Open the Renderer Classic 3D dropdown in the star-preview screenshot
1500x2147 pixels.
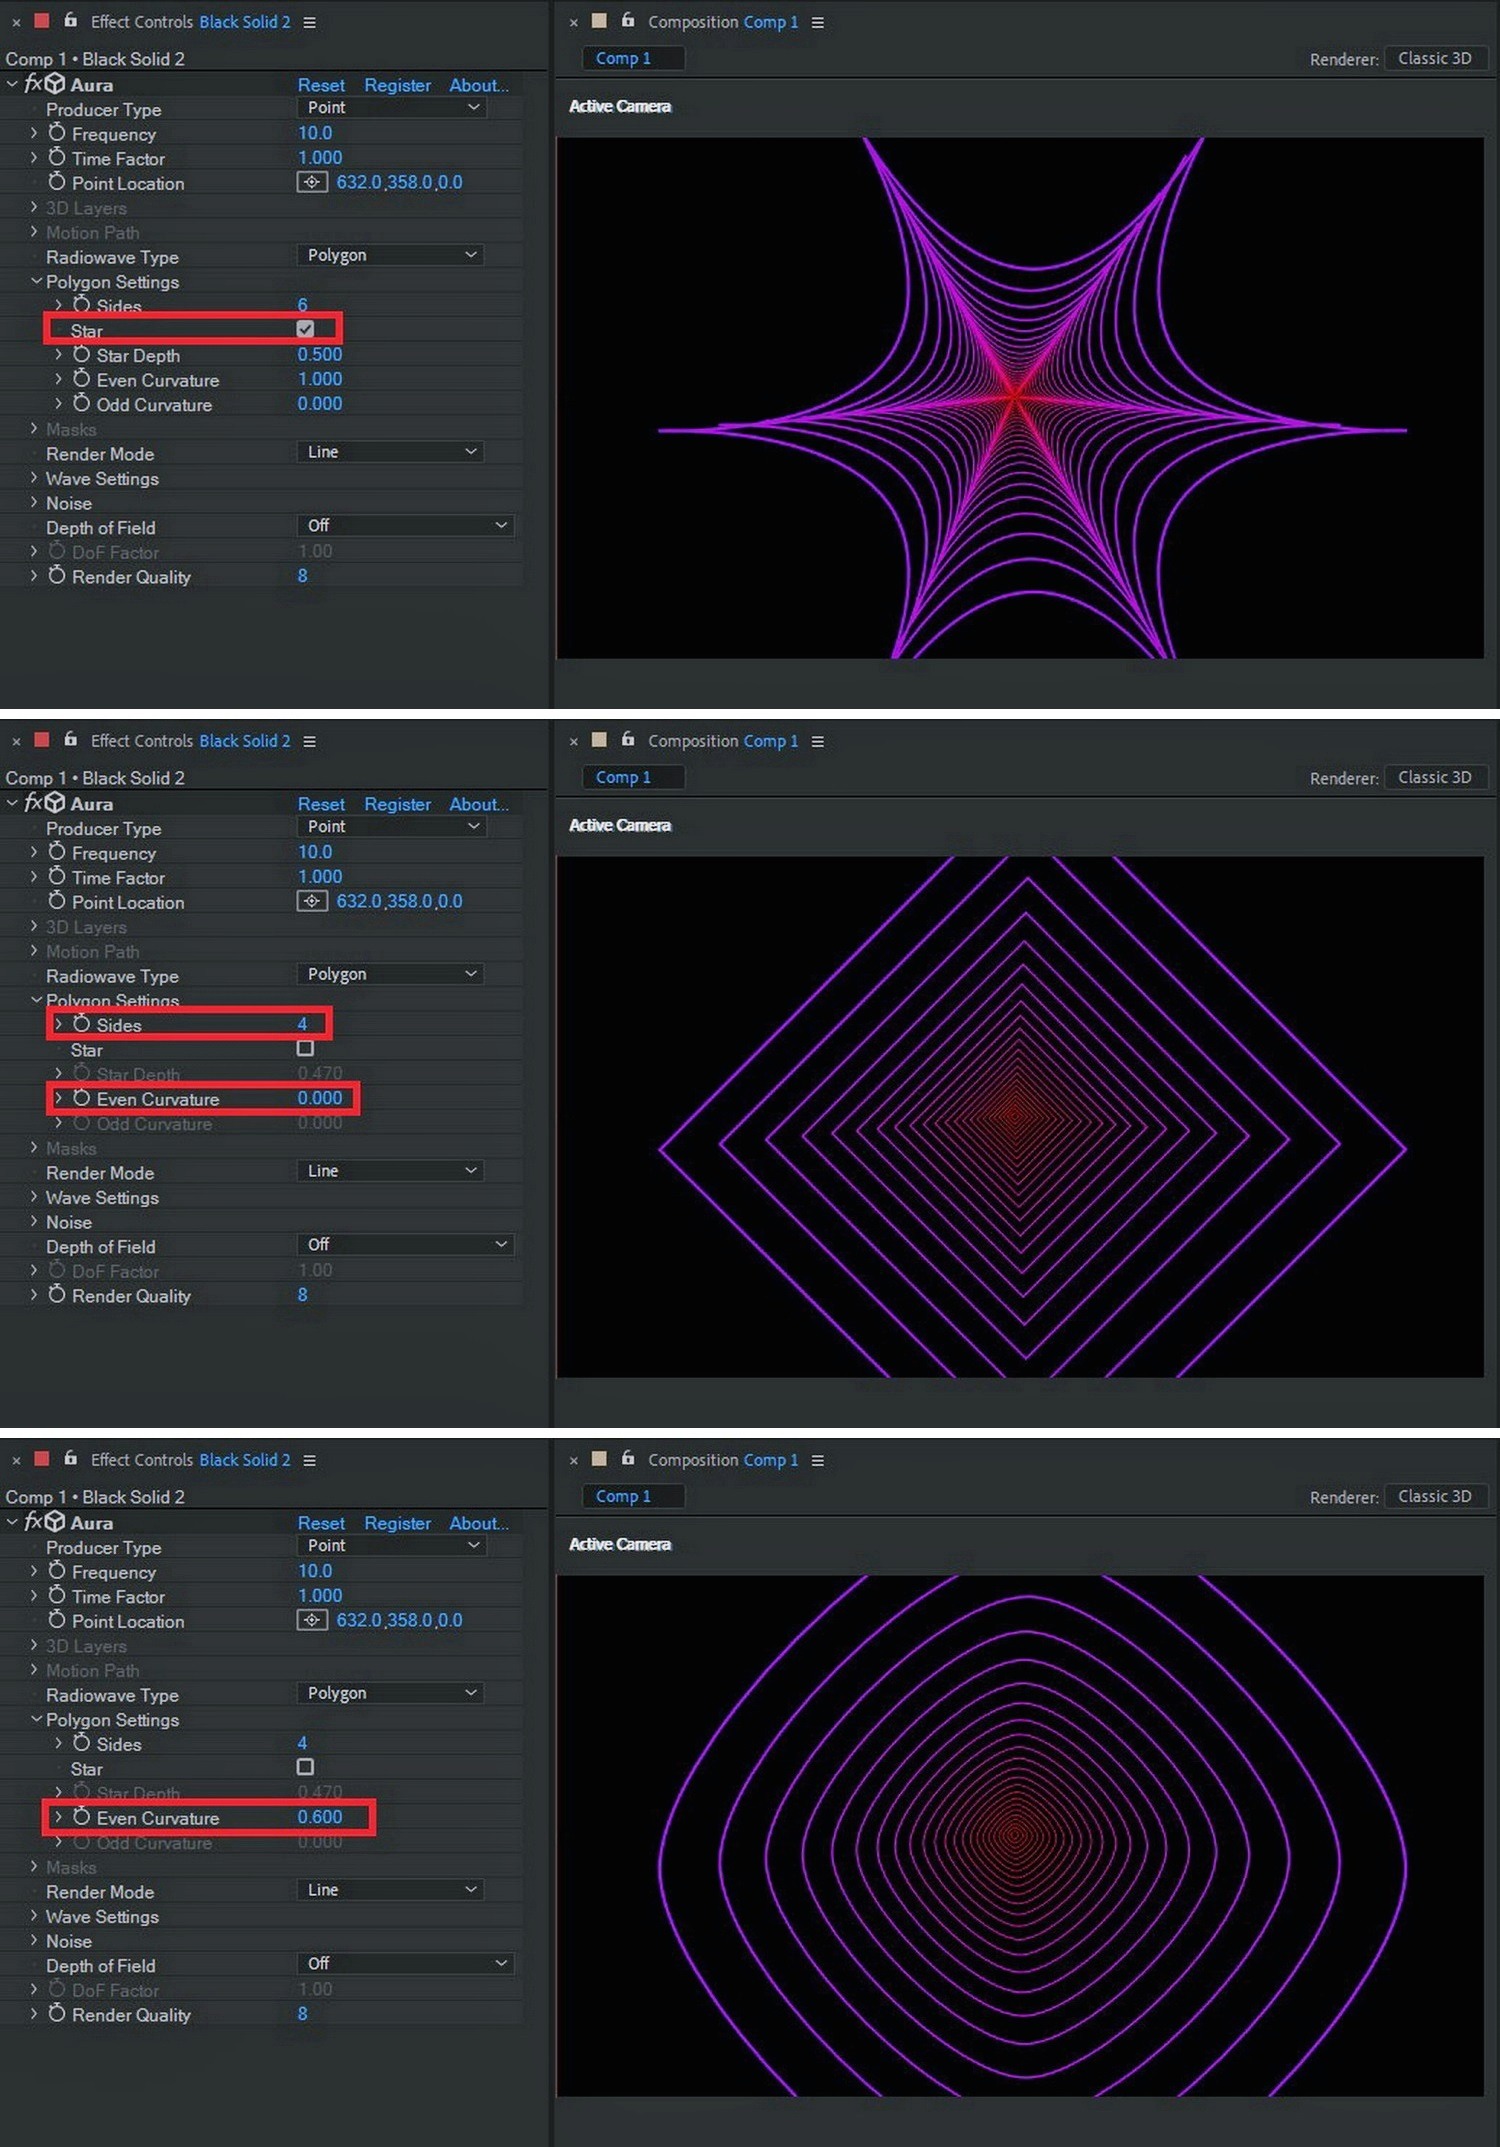click(x=1436, y=59)
